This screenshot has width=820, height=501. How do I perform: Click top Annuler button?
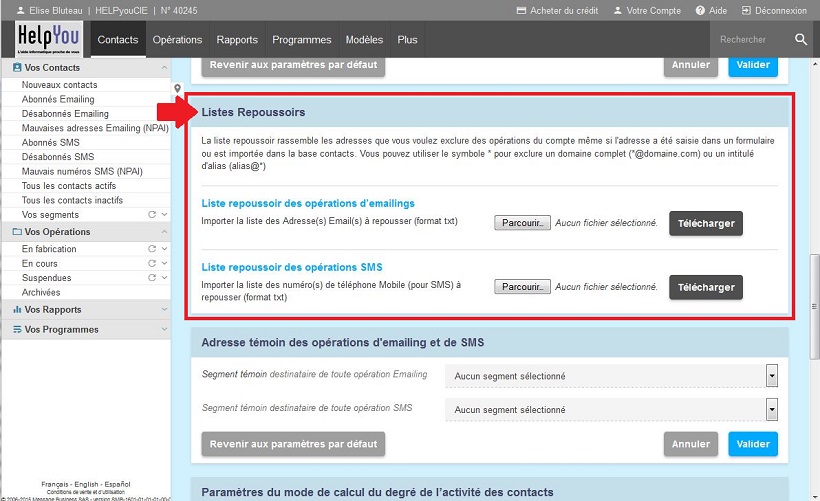[691, 65]
